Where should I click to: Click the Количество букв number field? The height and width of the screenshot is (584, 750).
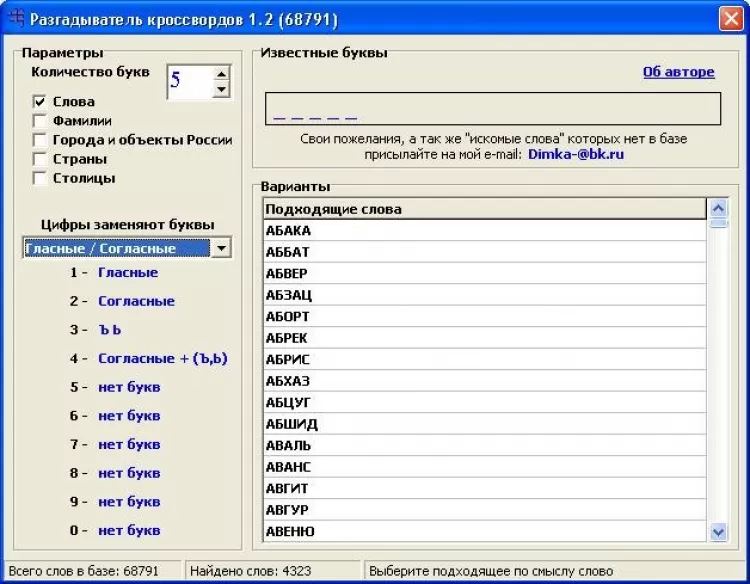pos(189,81)
